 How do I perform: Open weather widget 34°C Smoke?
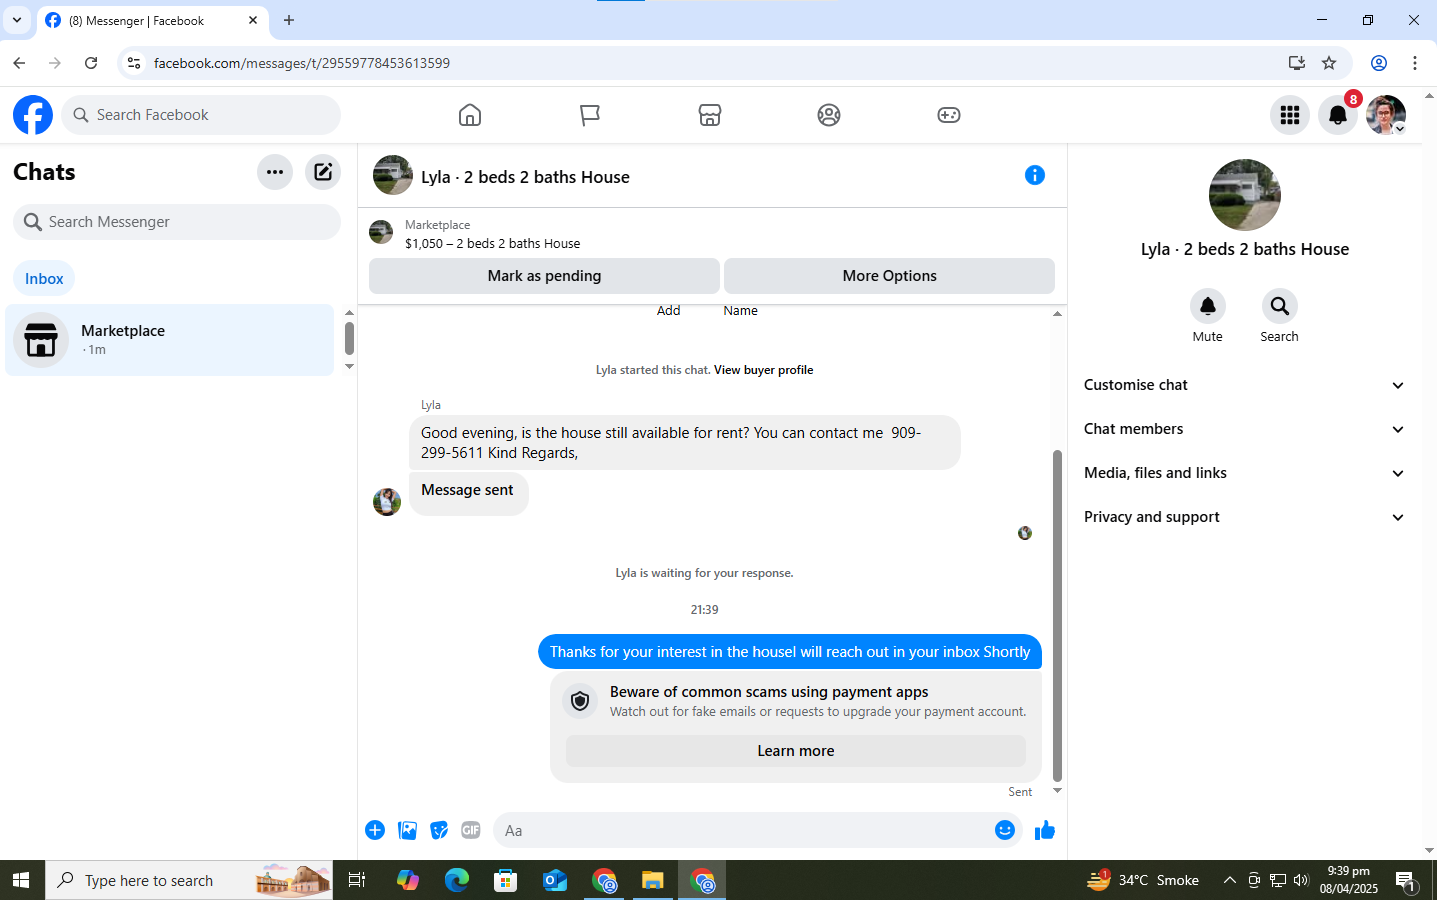1143,880
